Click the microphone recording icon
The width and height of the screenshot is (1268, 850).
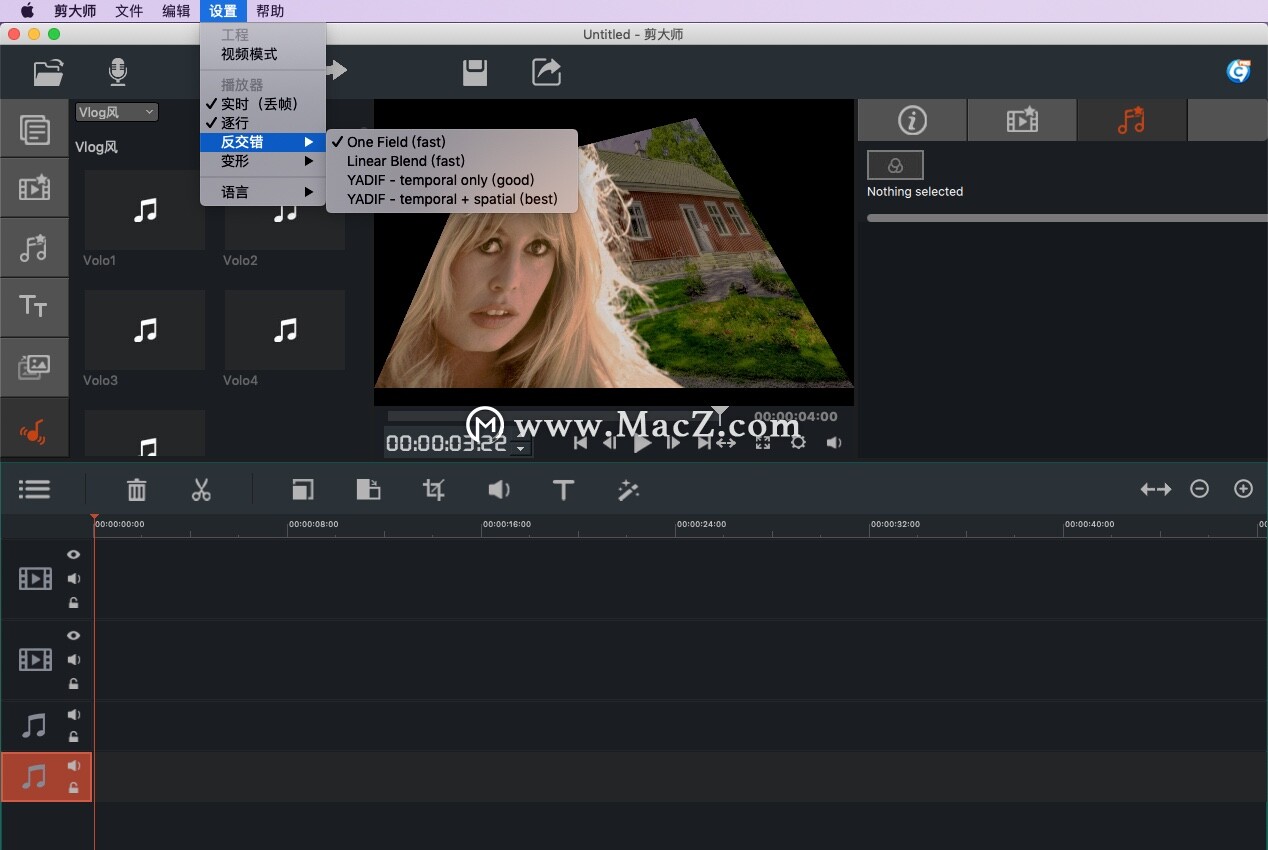pos(117,71)
